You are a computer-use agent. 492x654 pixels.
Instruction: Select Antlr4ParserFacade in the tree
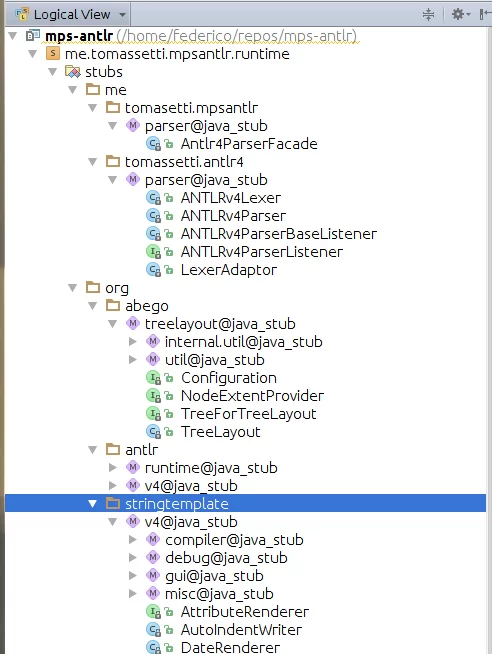pyautogui.click(x=249, y=144)
